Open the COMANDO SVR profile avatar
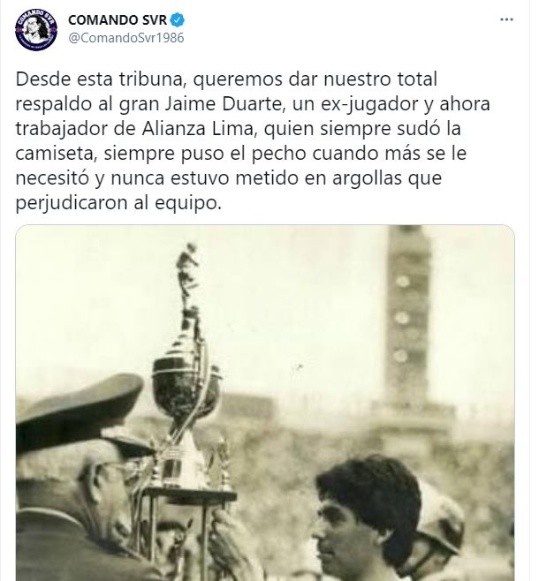Viewport: 539px width, 581px height. click(36, 30)
